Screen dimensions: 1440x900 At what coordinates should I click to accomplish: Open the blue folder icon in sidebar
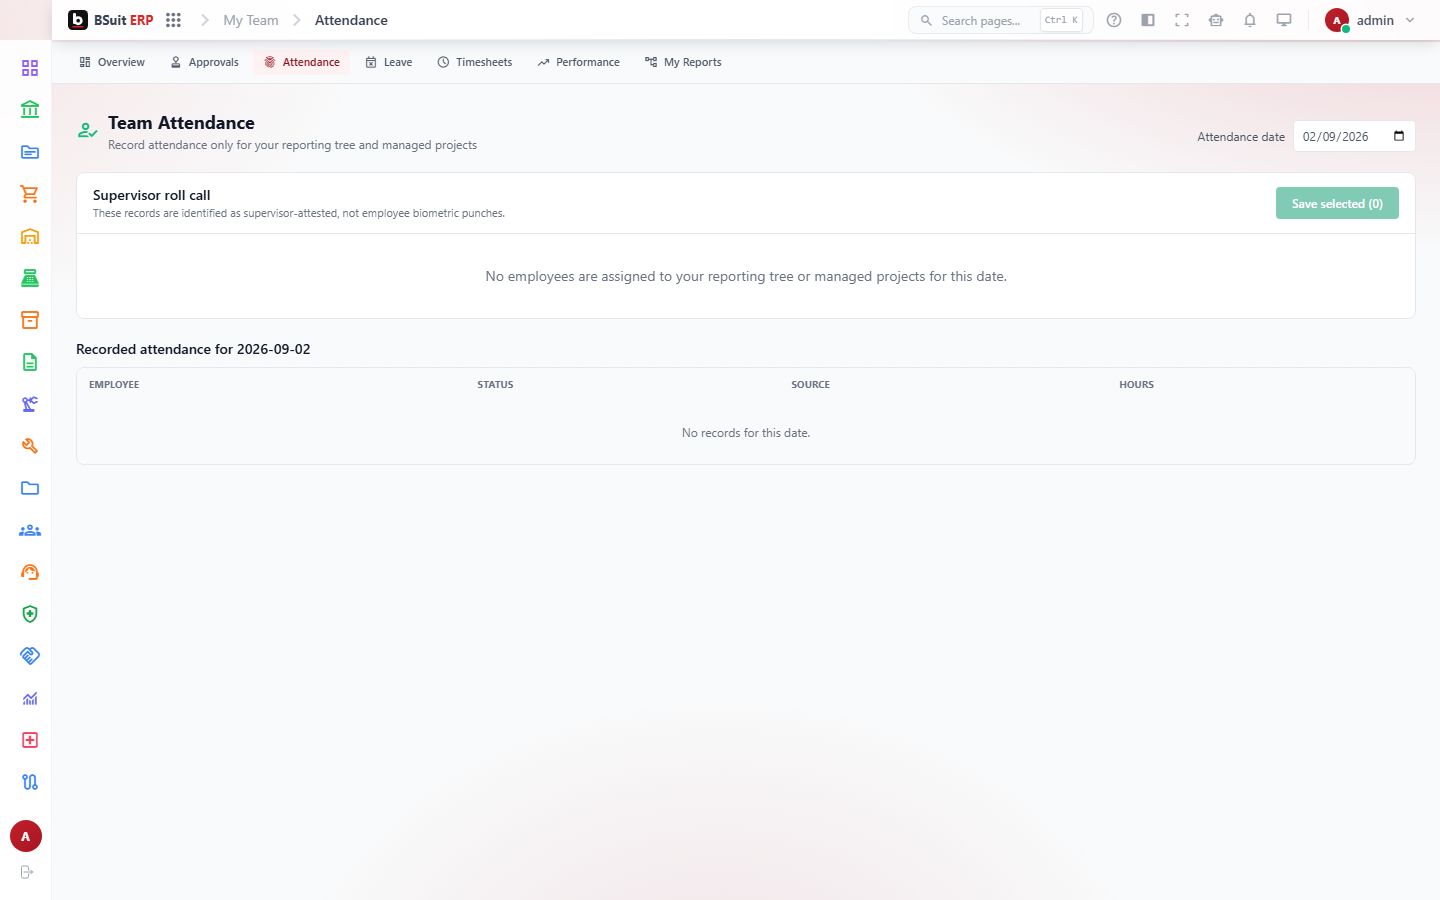click(x=30, y=488)
